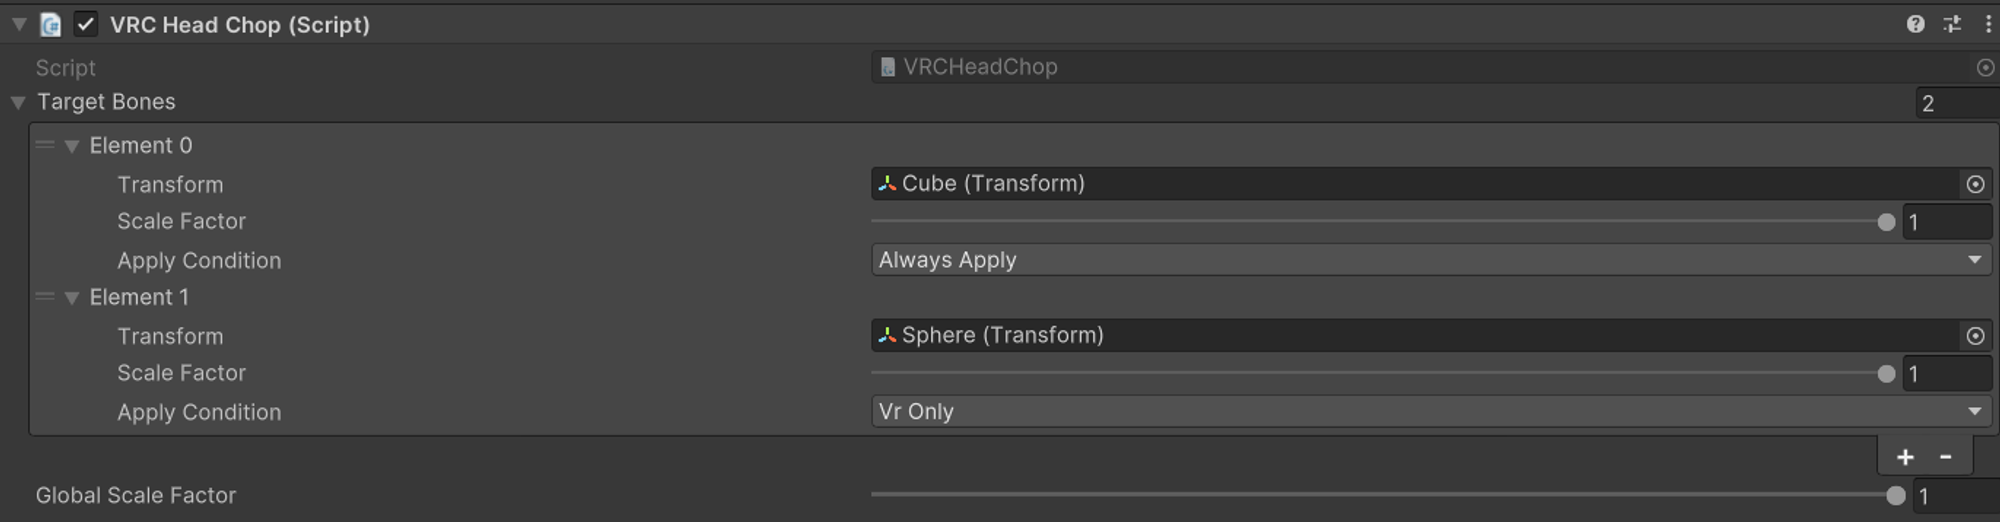Open the component presets slider icon

point(1952,24)
